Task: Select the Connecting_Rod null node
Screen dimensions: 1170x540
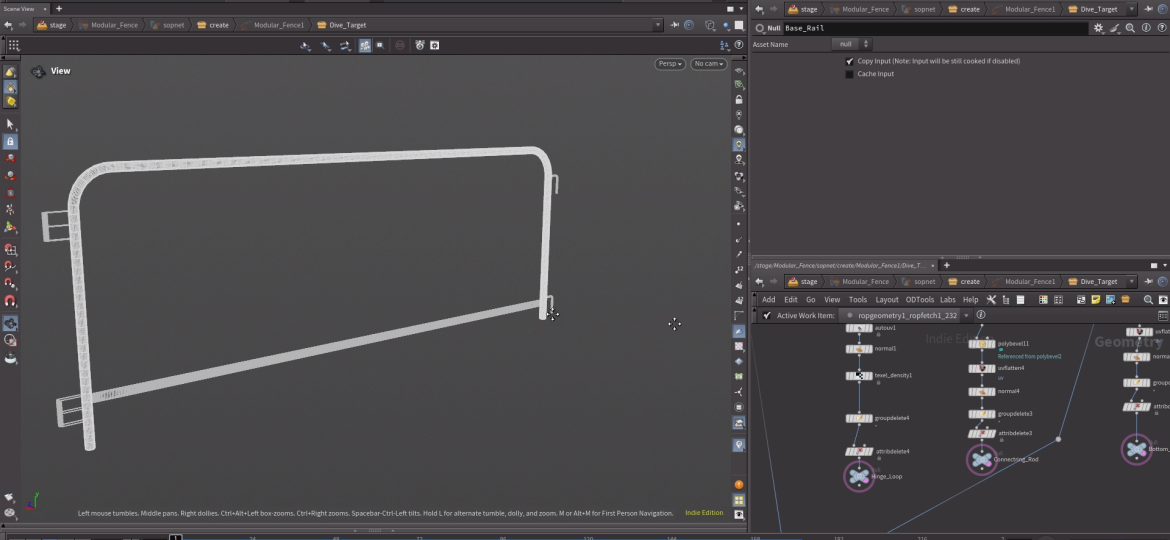Action: pos(982,459)
